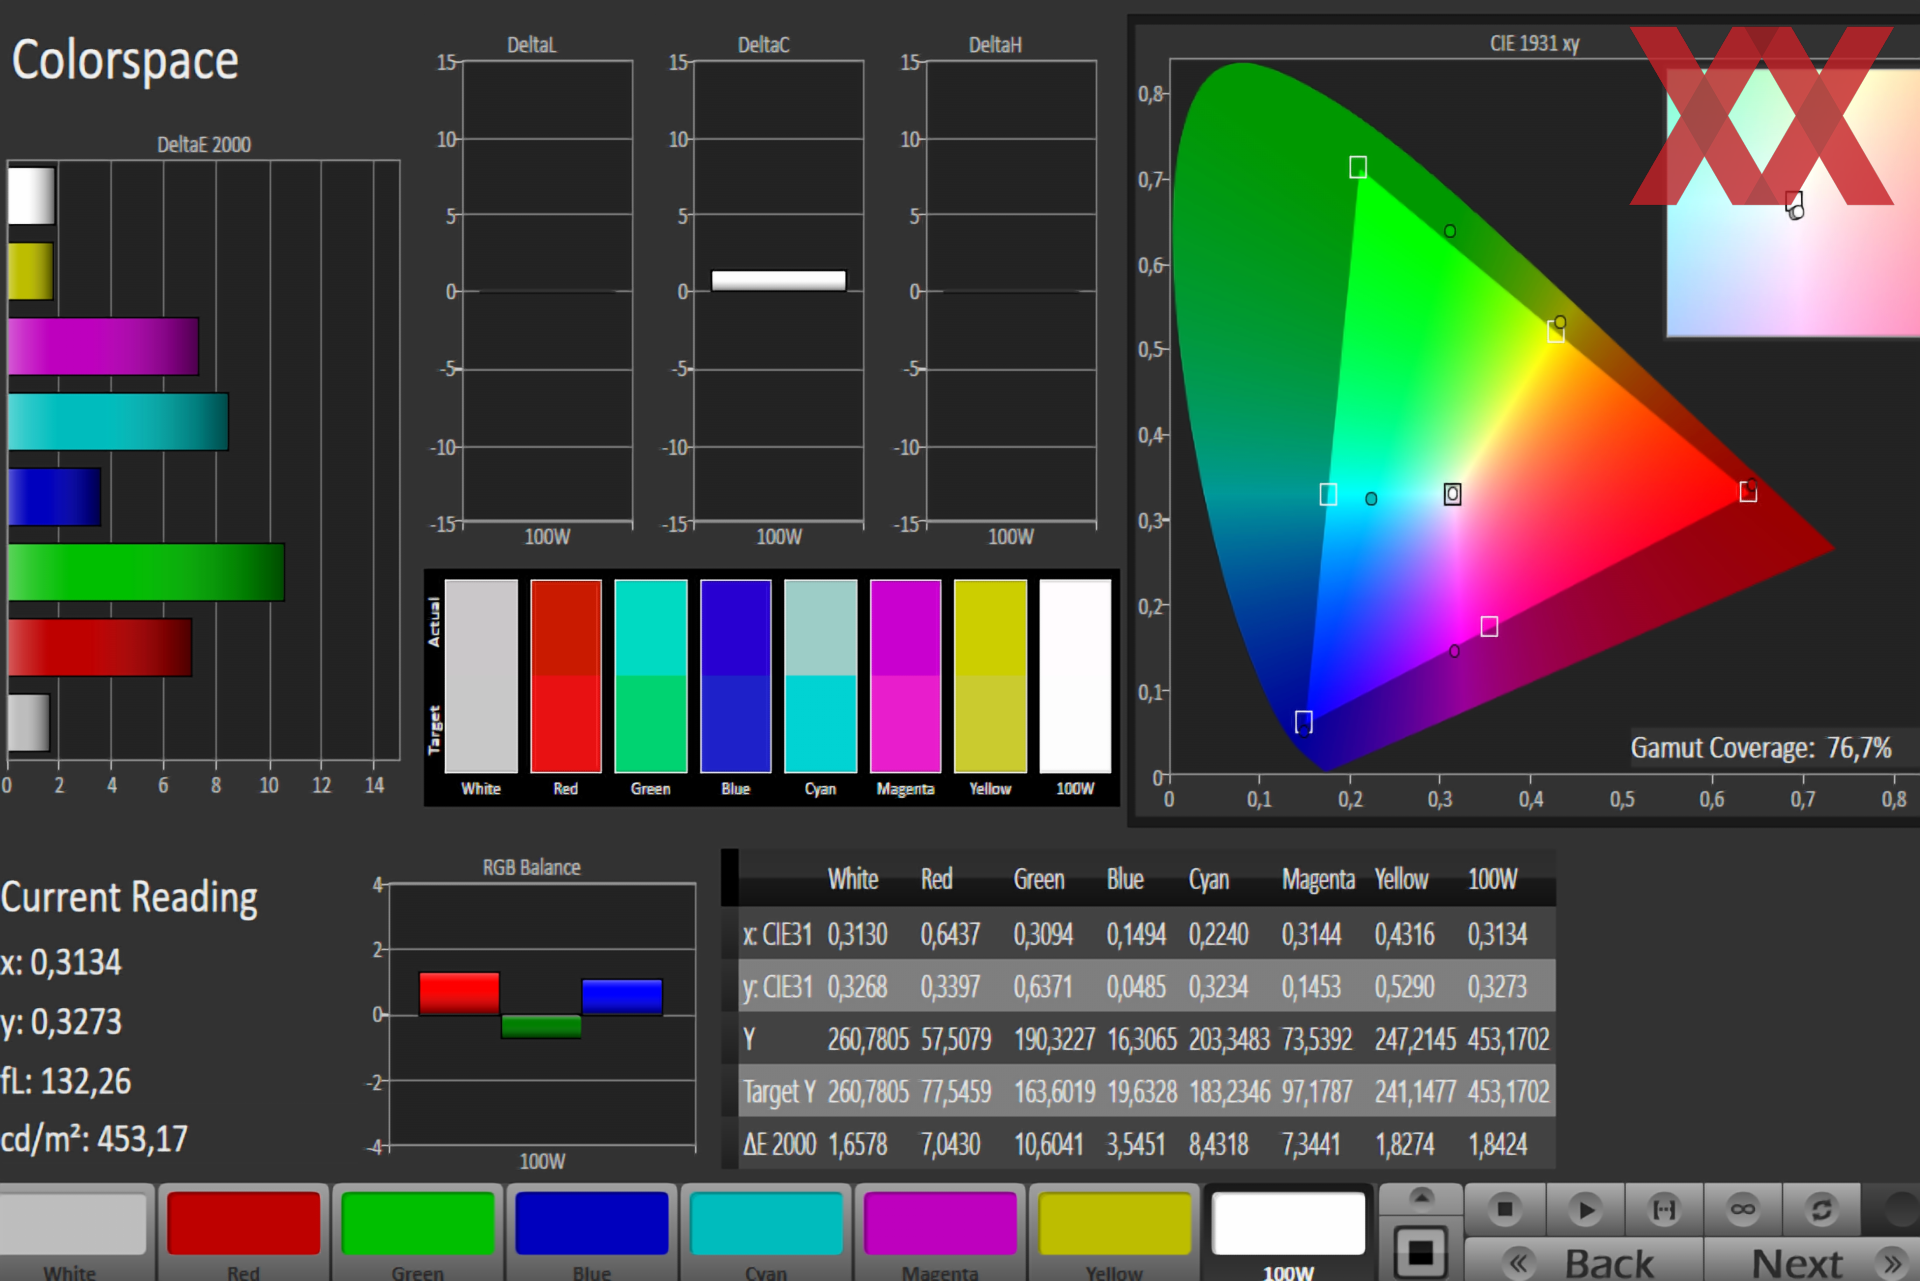Click the 'Gamut Coverage: 76,7%' text
Image resolution: width=1920 pixels, height=1281 pixels.
[x=1761, y=748]
